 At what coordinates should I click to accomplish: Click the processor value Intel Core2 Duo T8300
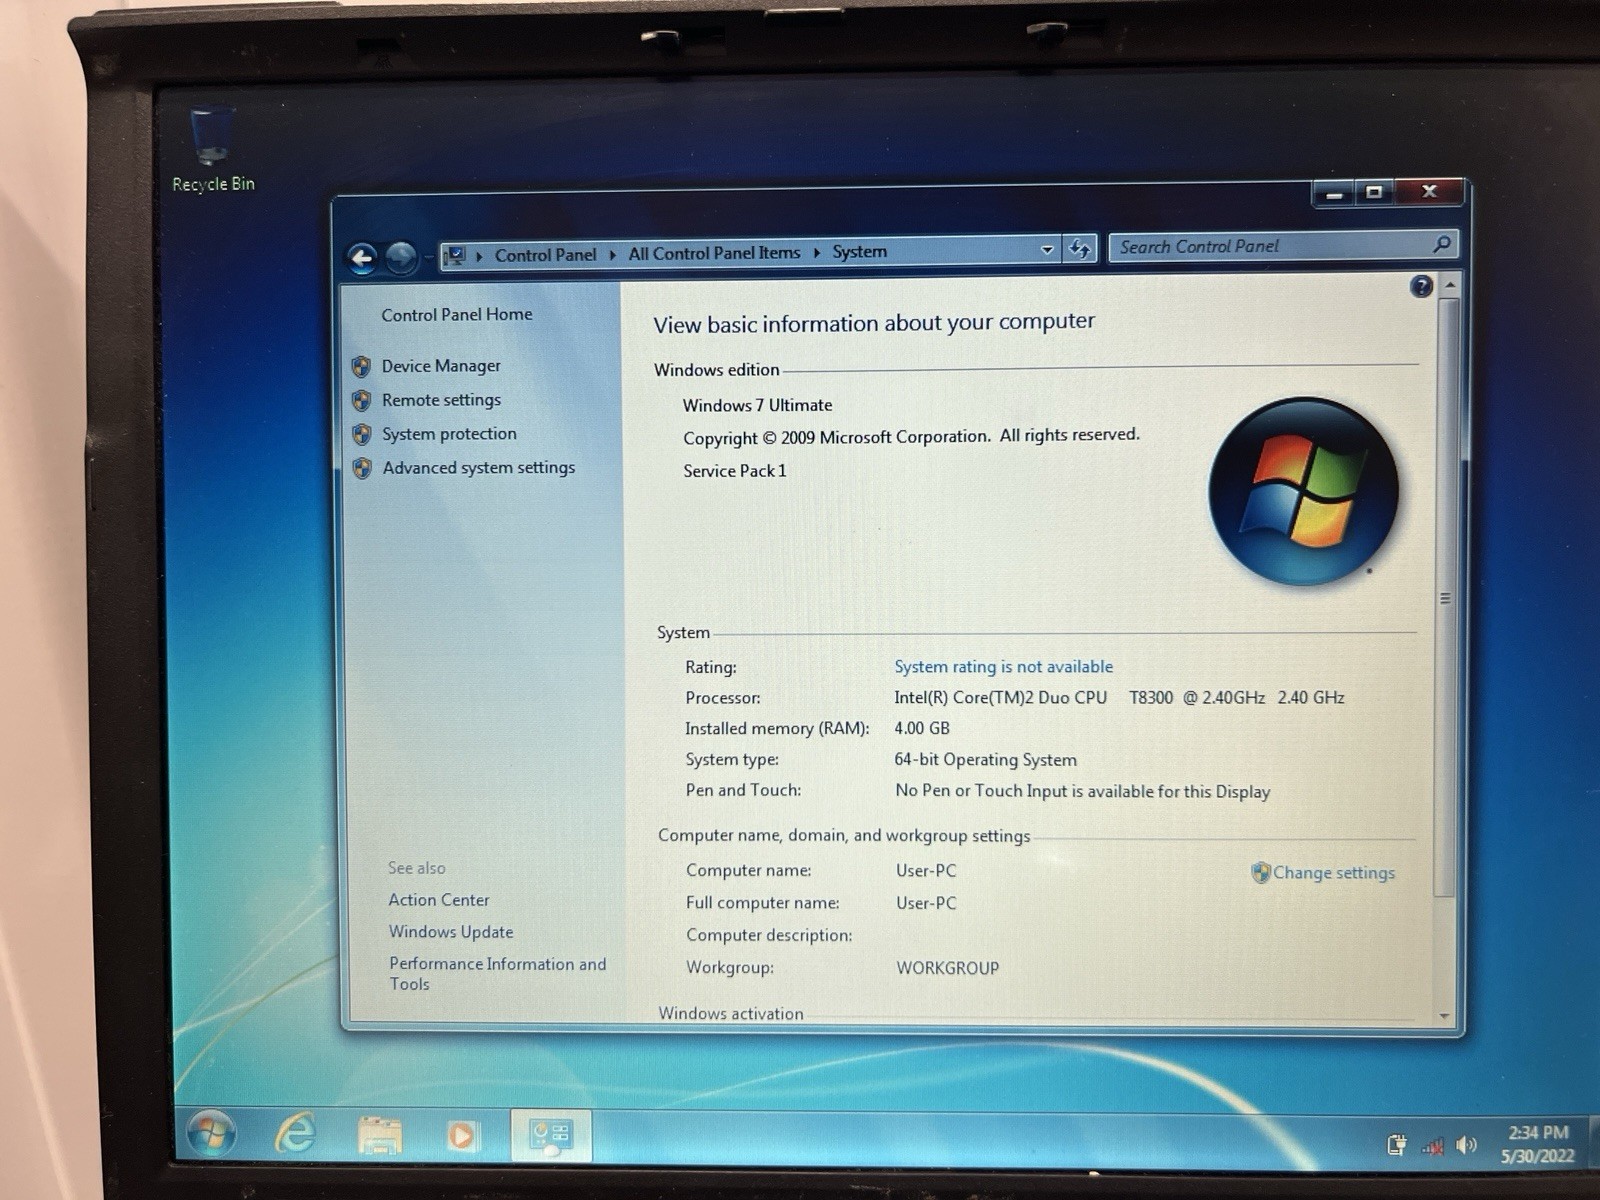pyautogui.click(x=1119, y=697)
